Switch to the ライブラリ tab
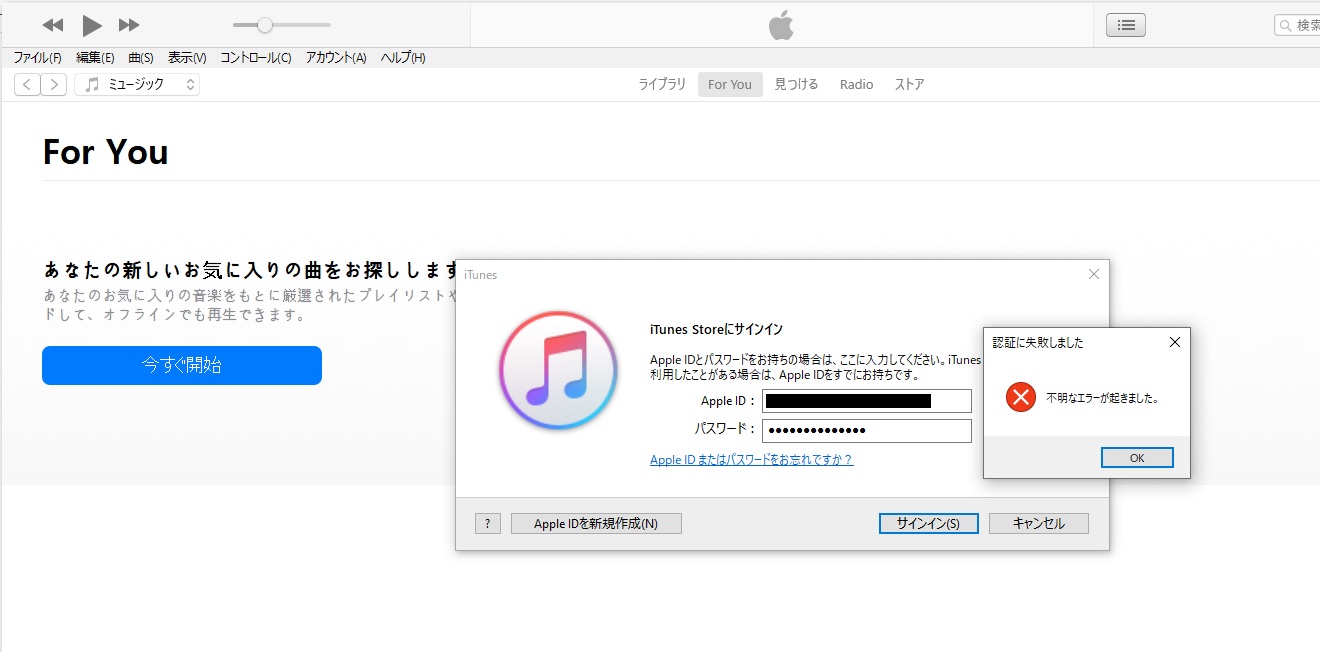Image resolution: width=1320 pixels, height=652 pixels. pos(662,85)
